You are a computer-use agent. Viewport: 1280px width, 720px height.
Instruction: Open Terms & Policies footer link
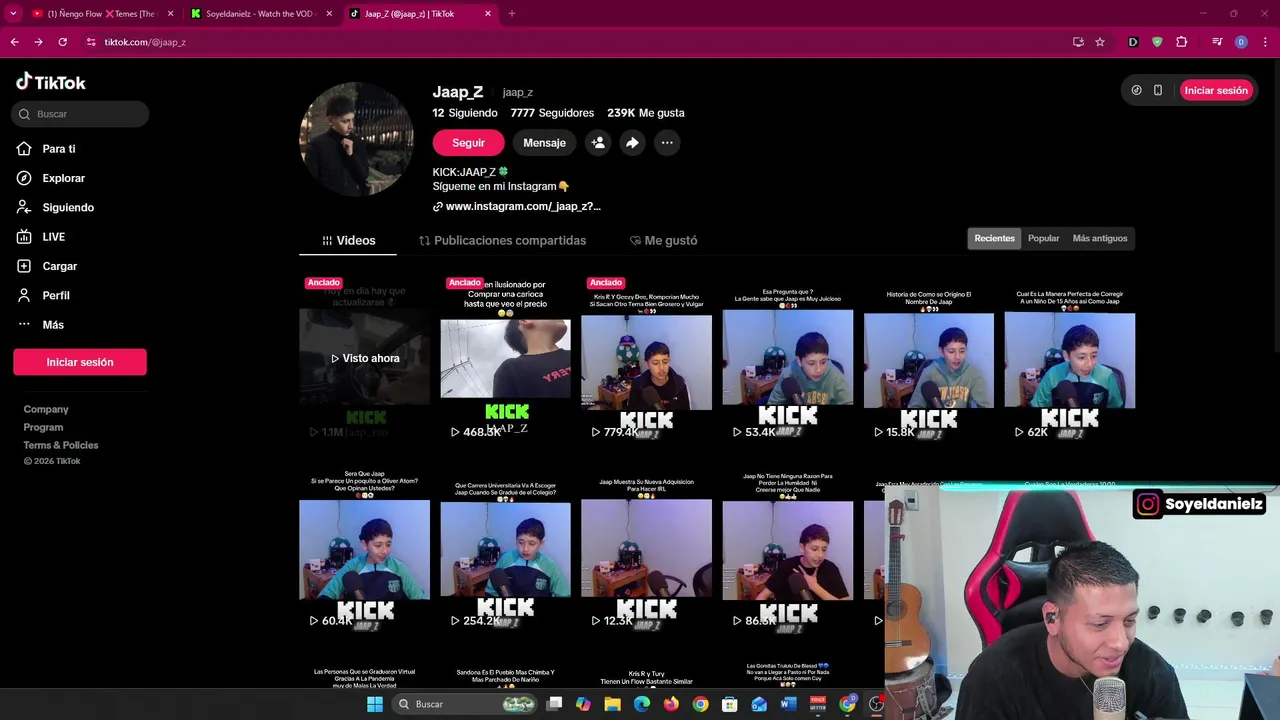61,445
